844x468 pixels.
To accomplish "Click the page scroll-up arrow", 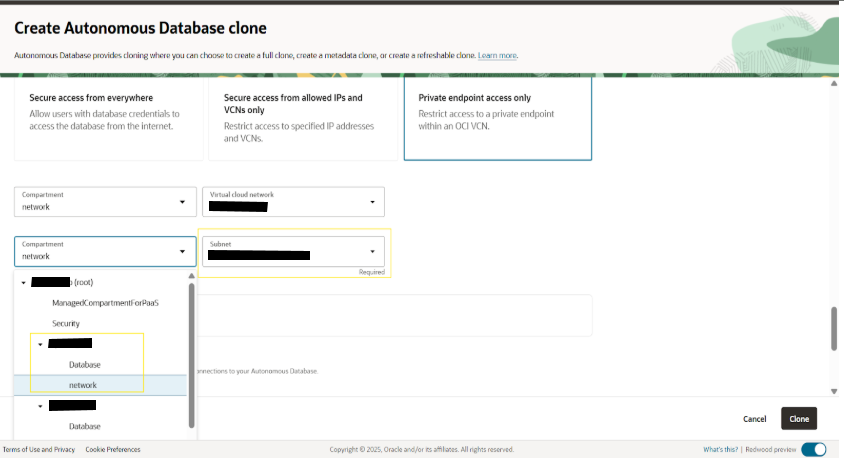I will 834,83.
